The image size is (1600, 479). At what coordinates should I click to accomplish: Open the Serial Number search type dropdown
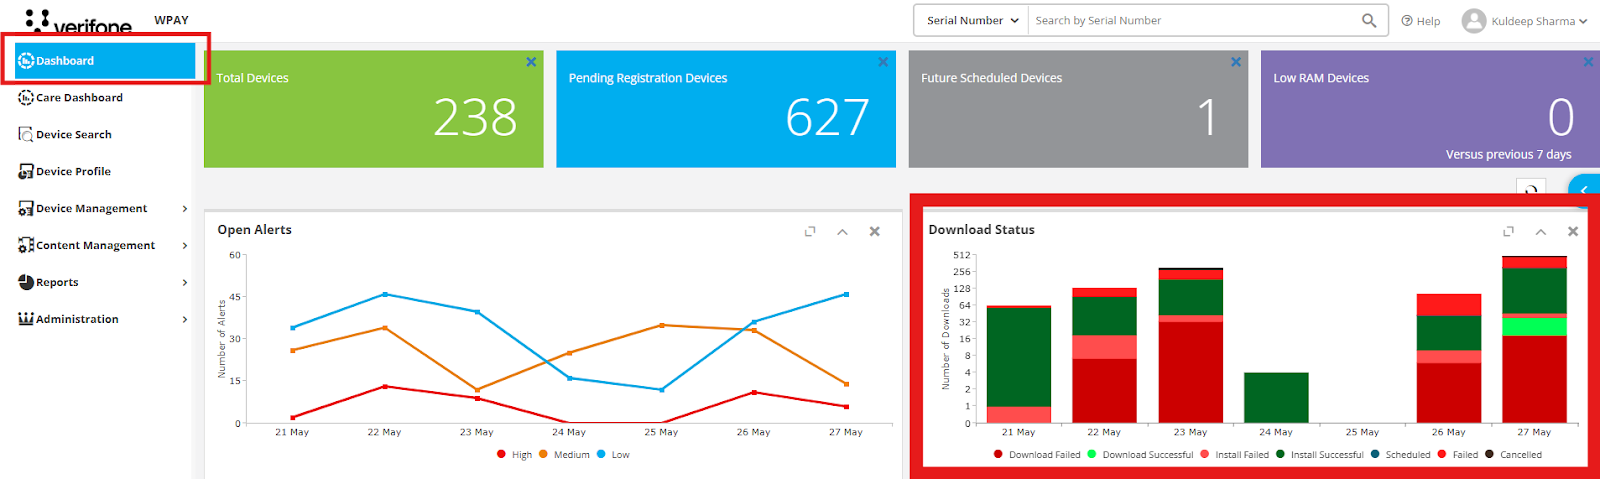click(972, 20)
